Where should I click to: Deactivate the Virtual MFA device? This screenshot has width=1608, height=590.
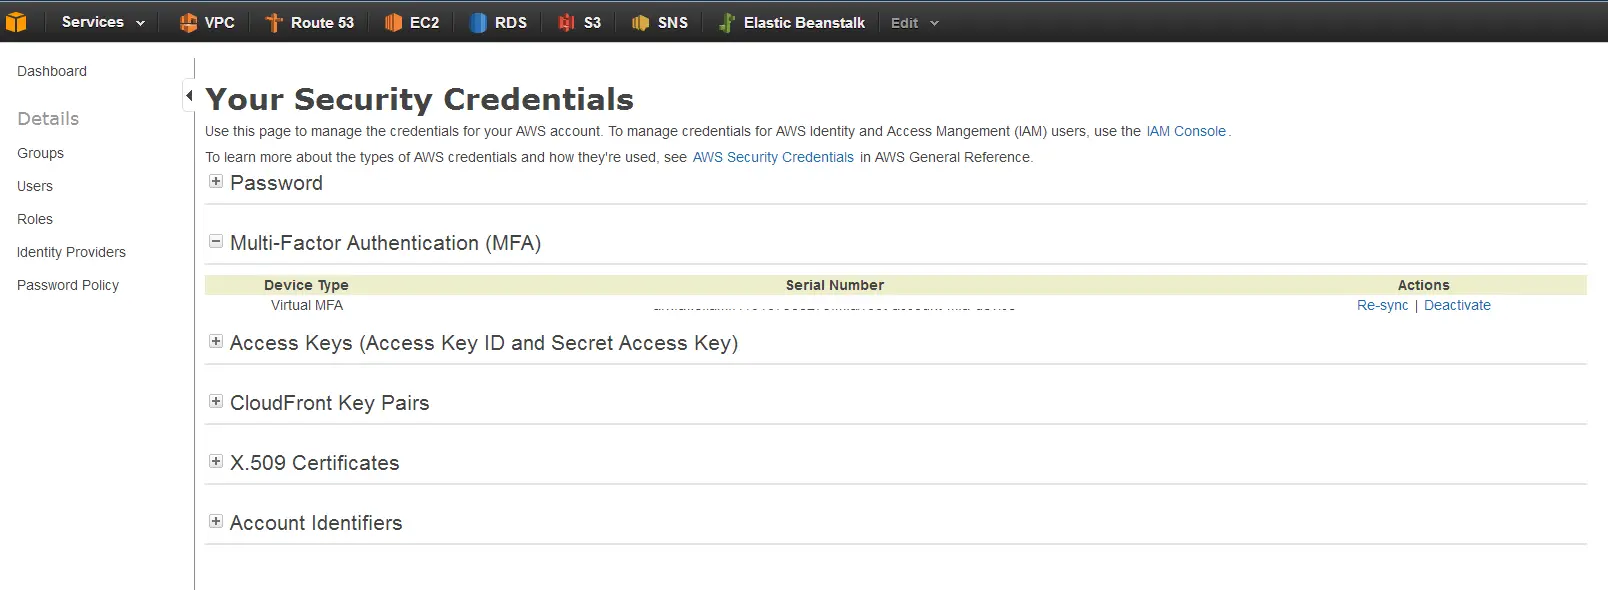tap(1457, 305)
